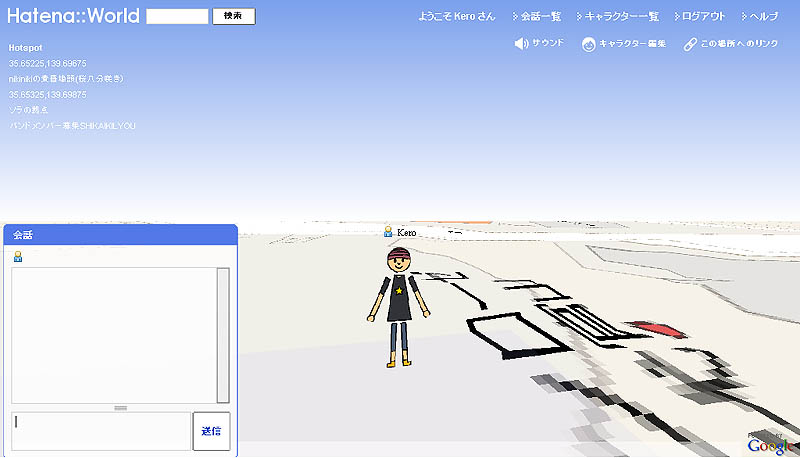The height and width of the screenshot is (458, 800).
Task: Click the Kero stick-figure avatar
Action: [x=398, y=307]
